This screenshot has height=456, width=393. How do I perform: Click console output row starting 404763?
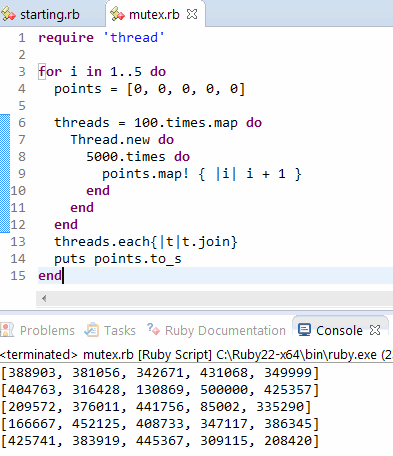point(160,389)
